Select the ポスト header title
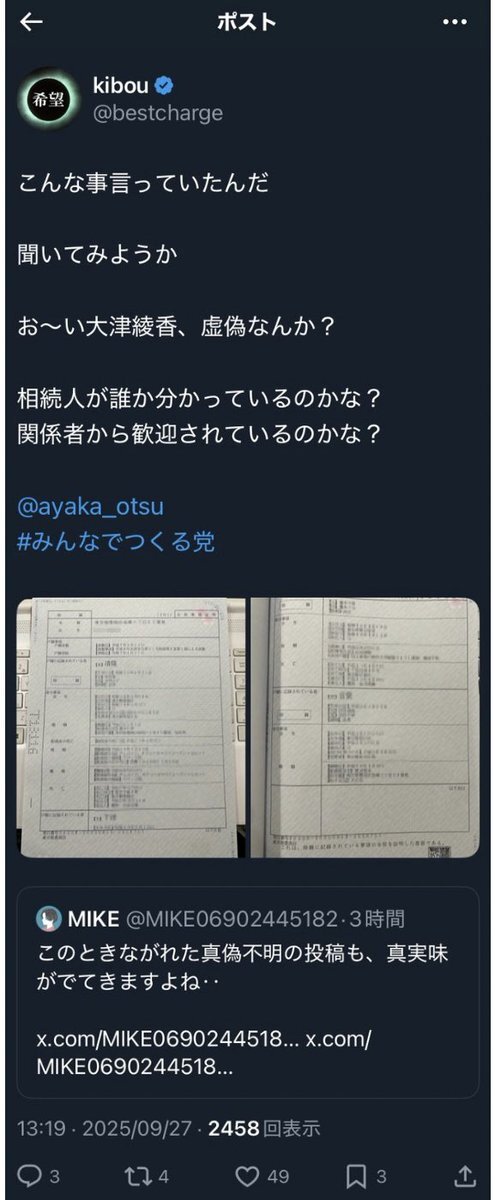 (x=247, y=23)
